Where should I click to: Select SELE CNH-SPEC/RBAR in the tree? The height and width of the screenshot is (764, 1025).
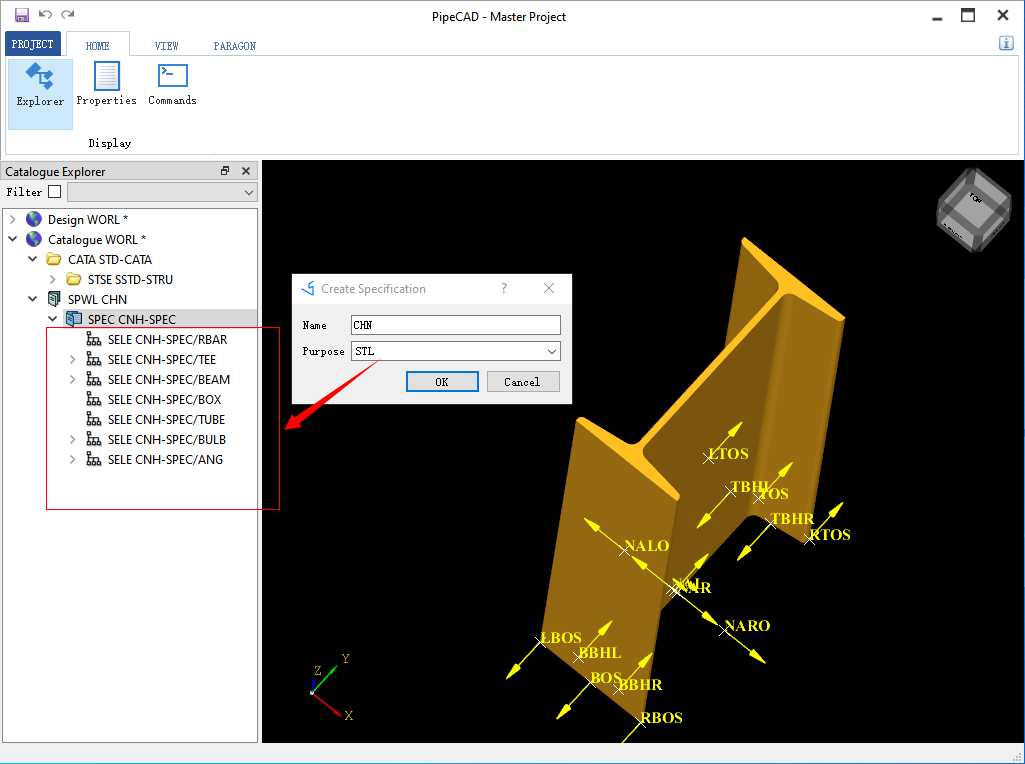pyautogui.click(x=167, y=339)
